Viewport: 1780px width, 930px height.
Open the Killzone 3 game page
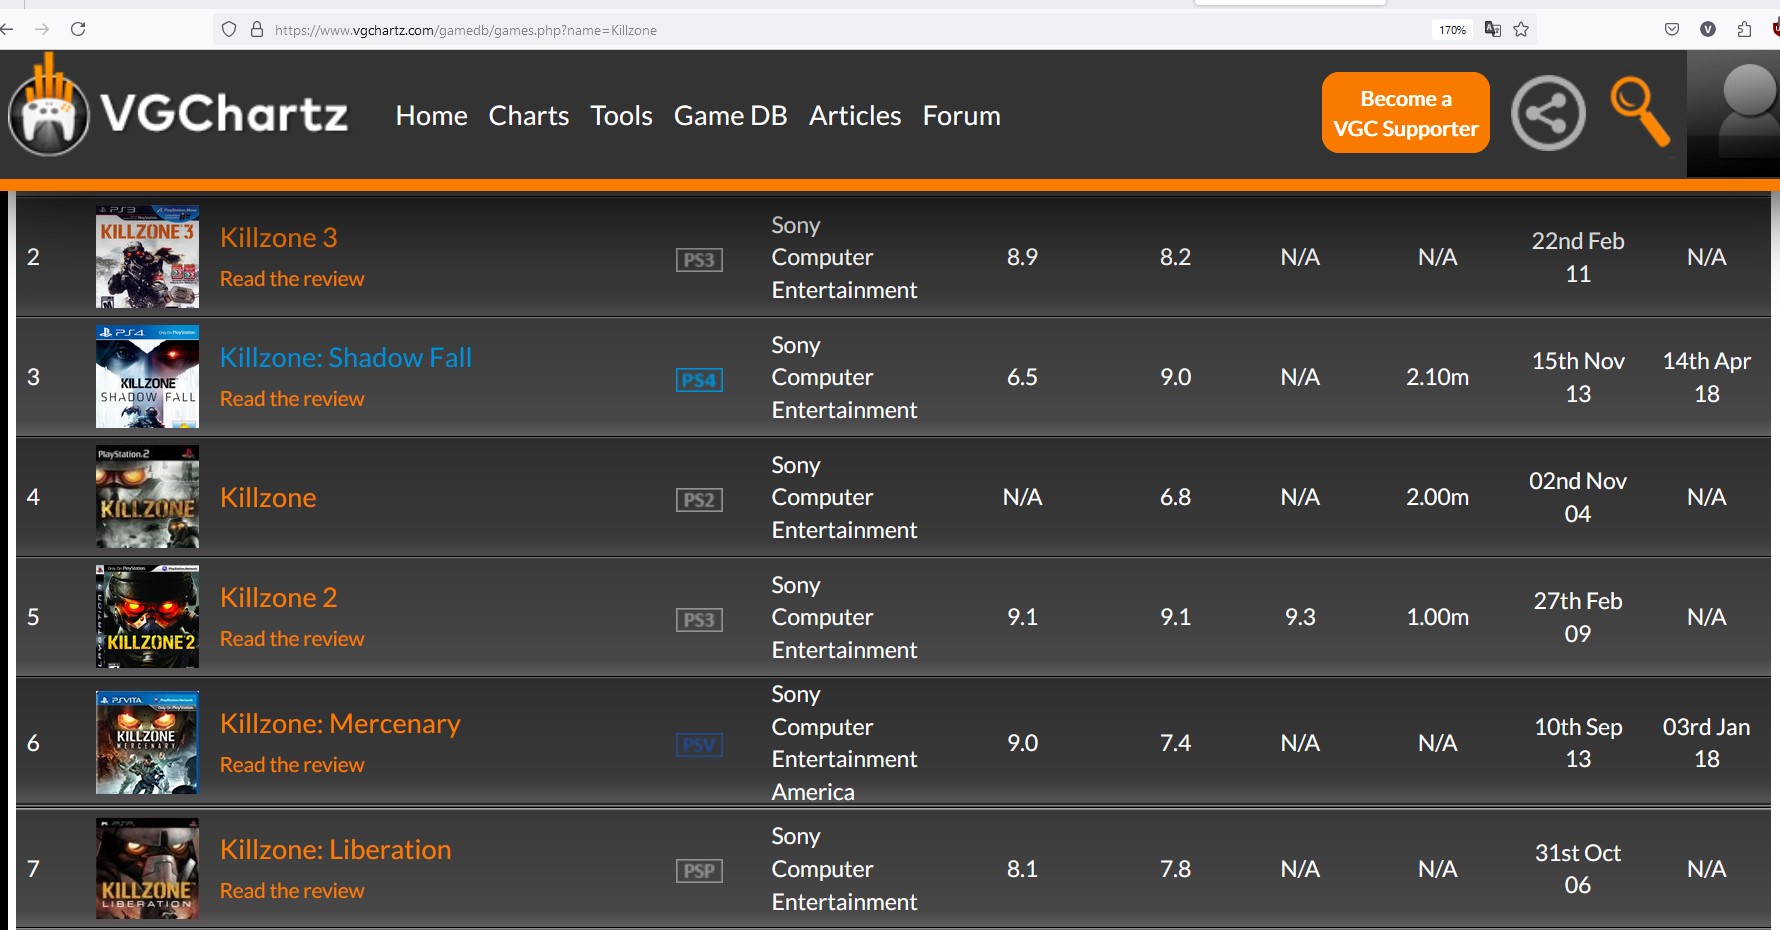[278, 238]
